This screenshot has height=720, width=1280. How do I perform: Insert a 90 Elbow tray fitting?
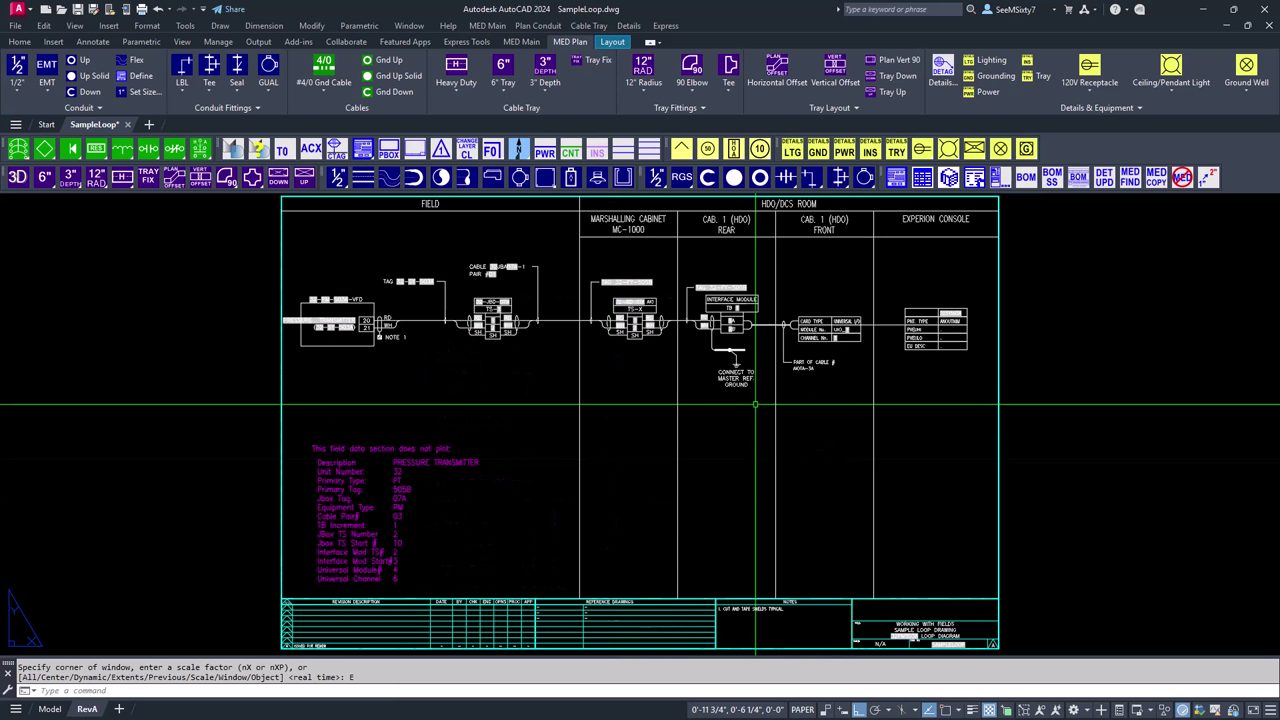coord(692,65)
